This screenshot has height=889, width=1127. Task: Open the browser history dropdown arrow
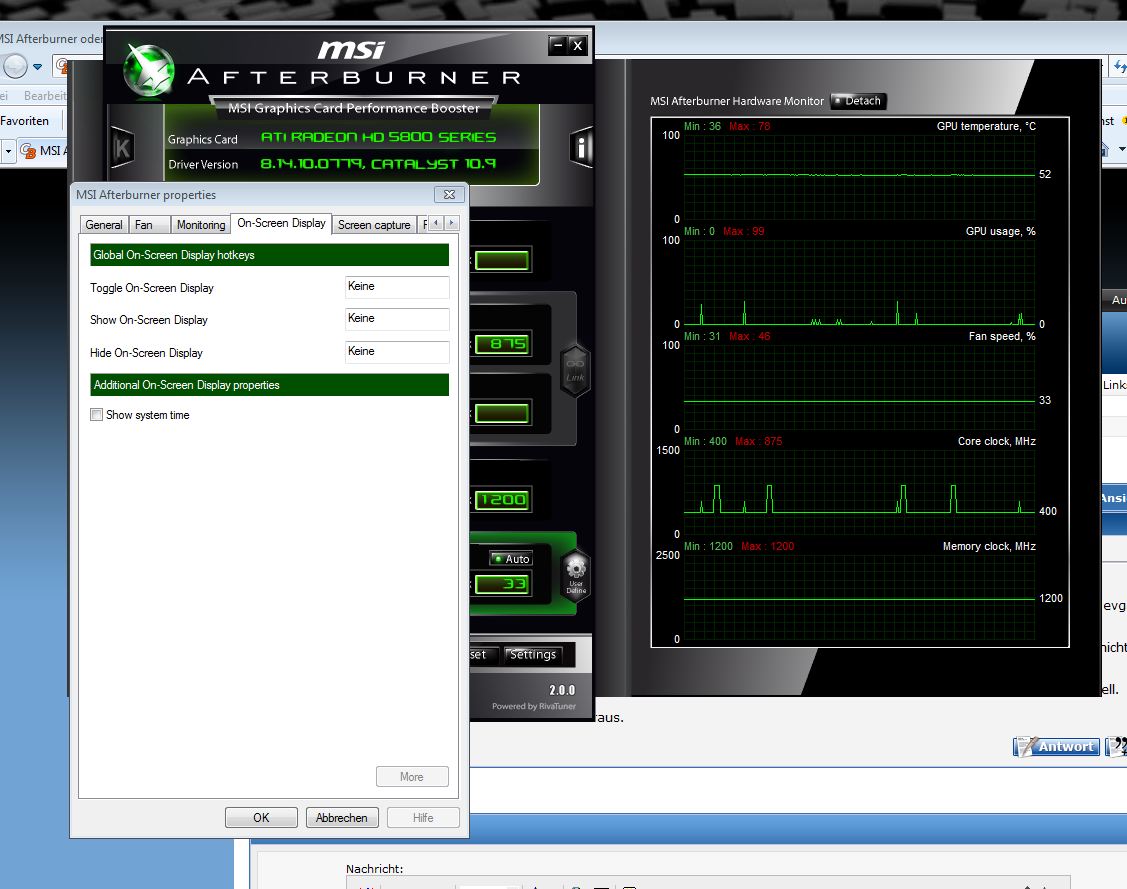point(37,67)
